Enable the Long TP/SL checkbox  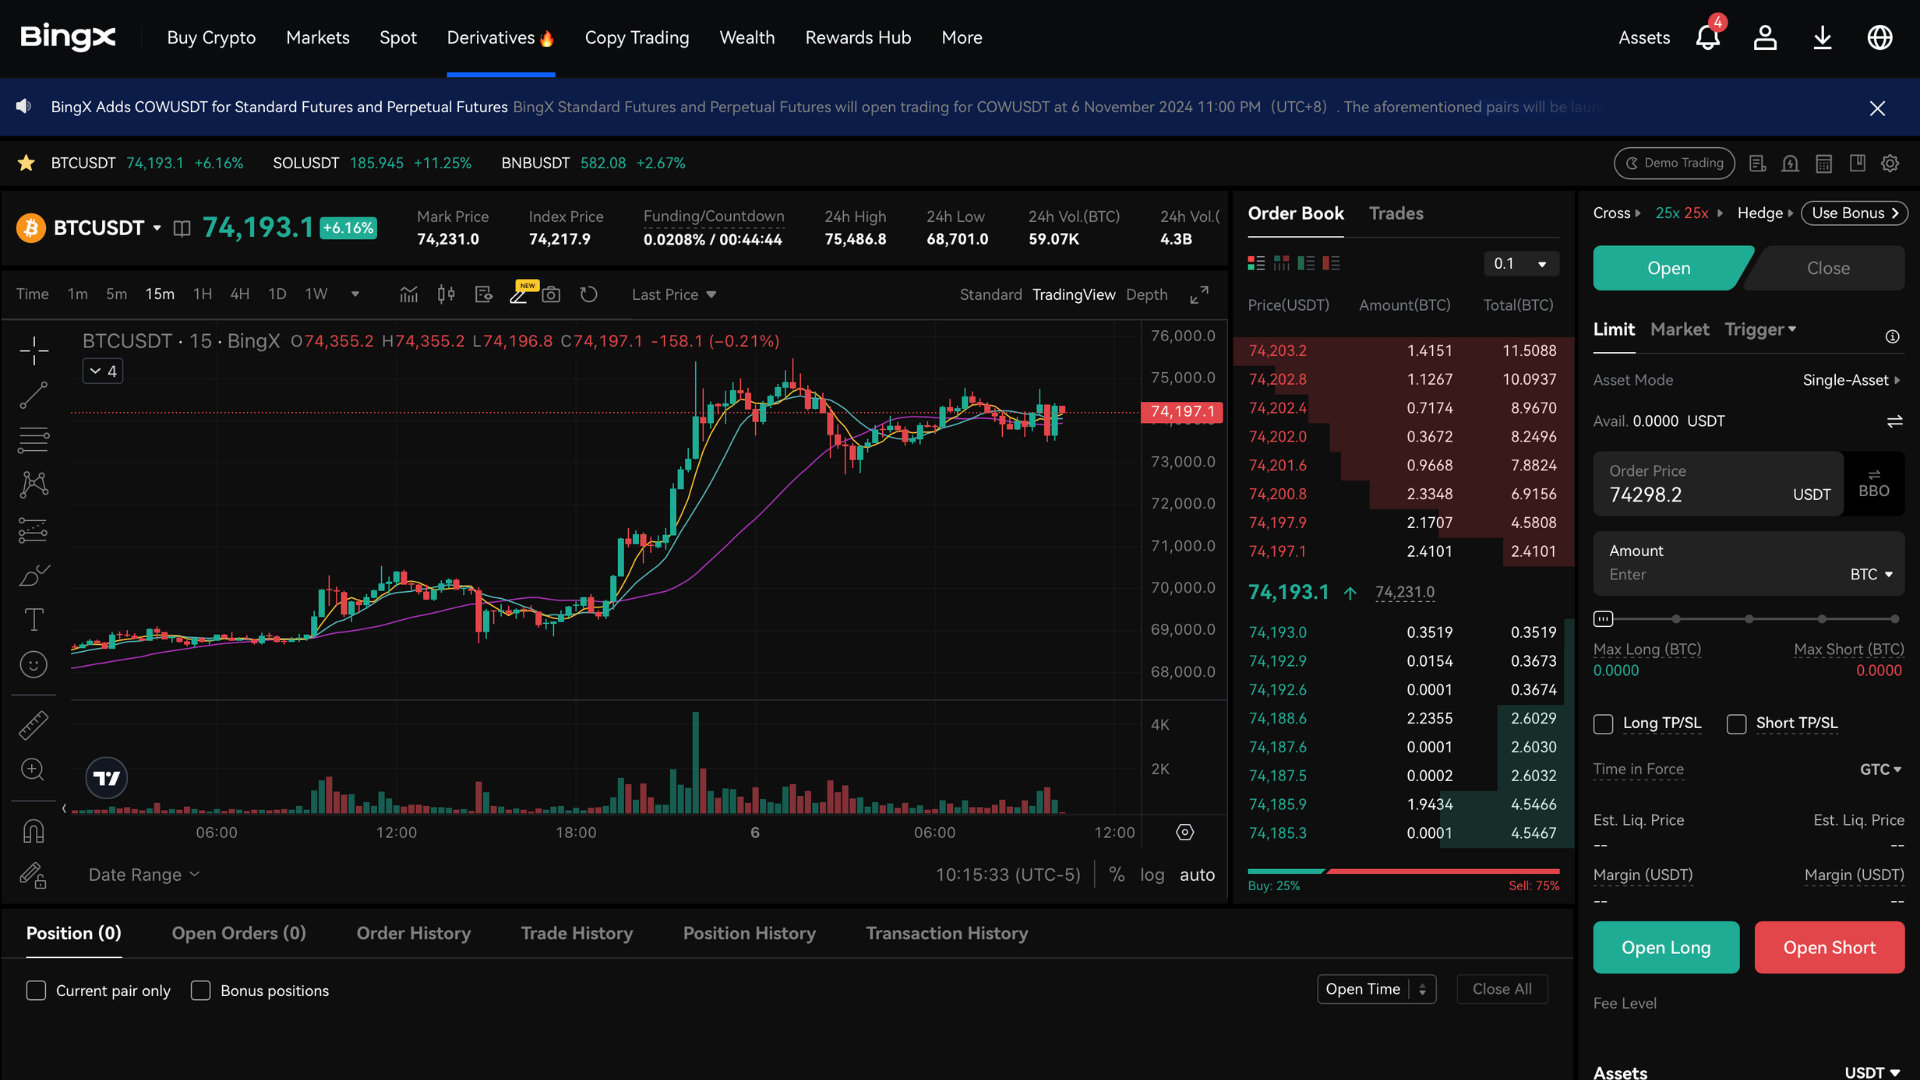(1604, 723)
